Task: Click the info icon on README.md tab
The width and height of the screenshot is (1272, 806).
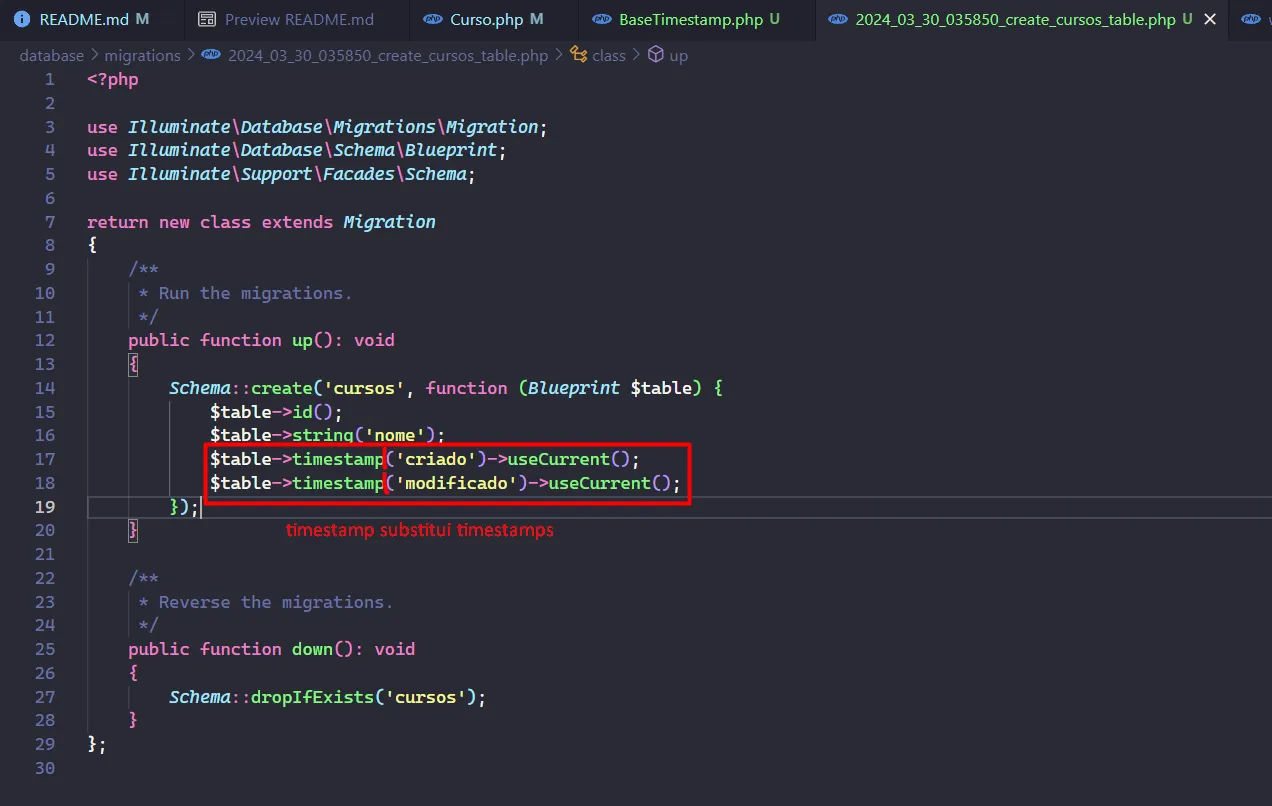Action: 22,20
